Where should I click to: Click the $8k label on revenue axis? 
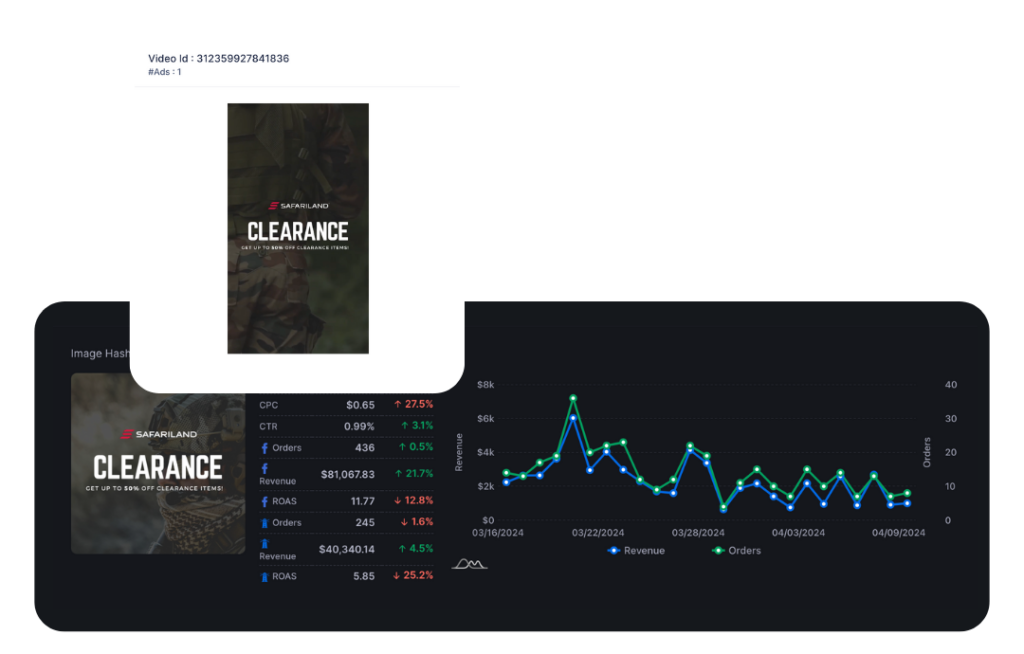click(486, 385)
